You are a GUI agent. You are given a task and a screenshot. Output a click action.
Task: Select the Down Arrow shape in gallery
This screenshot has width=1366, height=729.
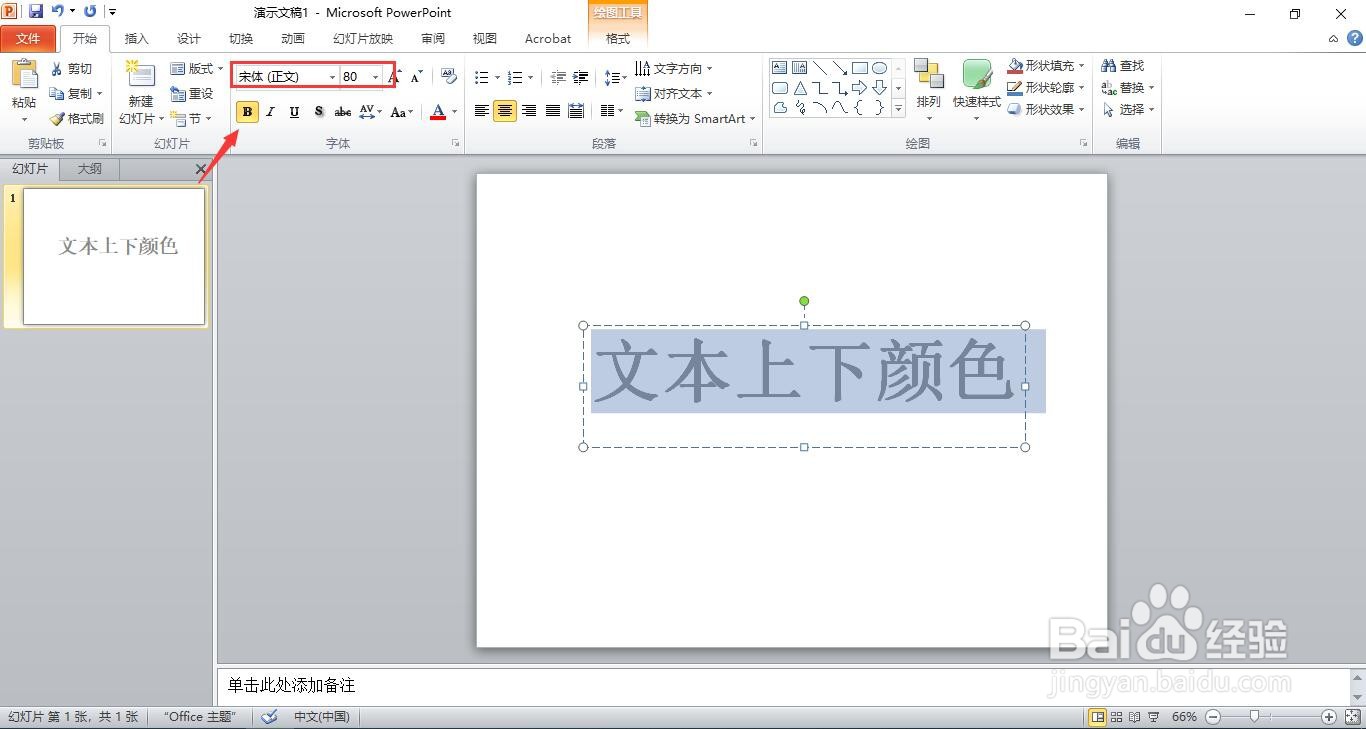click(x=879, y=88)
